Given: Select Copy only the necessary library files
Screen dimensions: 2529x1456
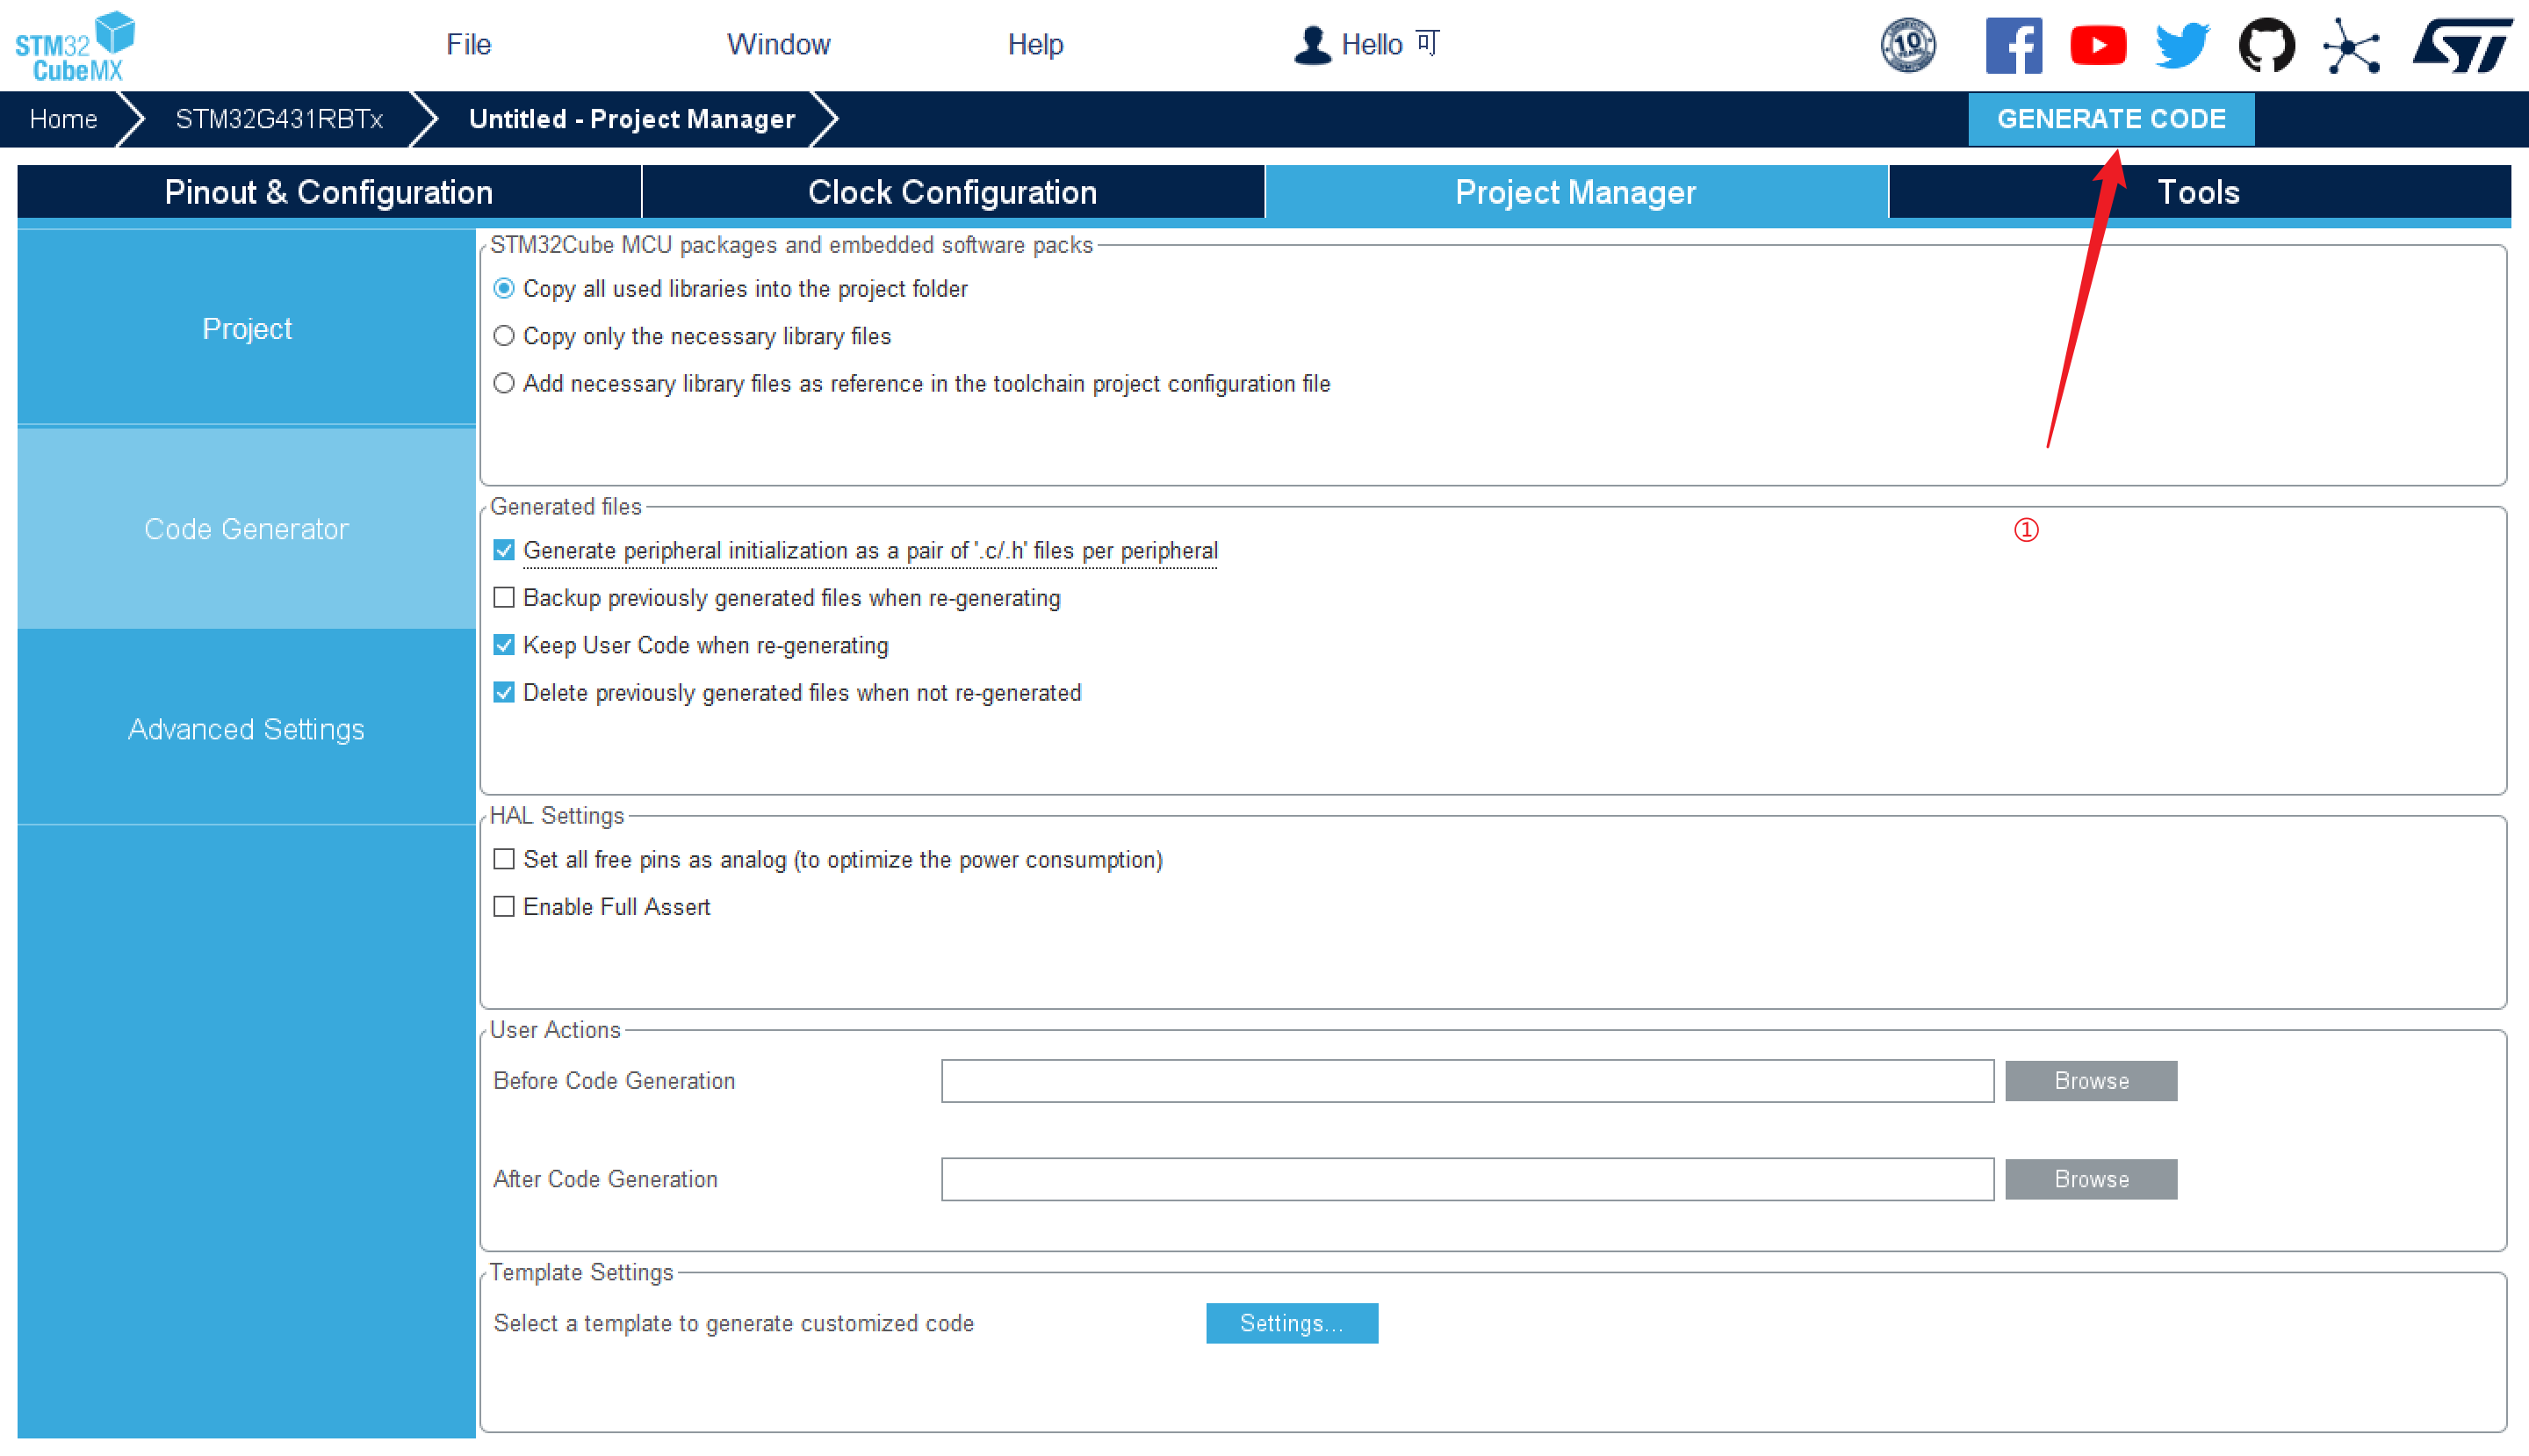Looking at the screenshot, I should pos(504,336).
